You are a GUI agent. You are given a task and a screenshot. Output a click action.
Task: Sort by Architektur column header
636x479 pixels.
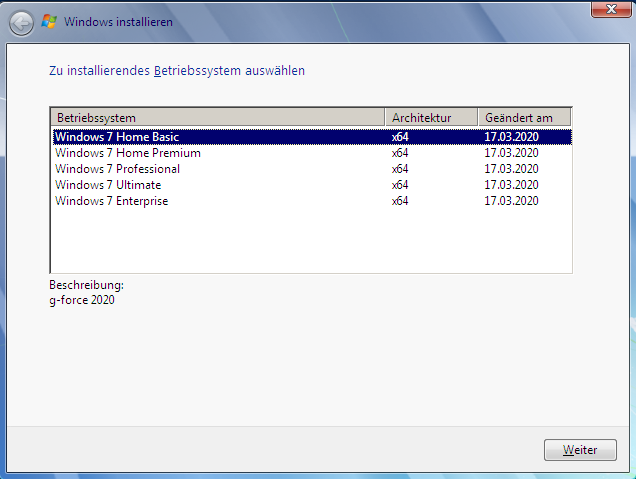tap(431, 118)
